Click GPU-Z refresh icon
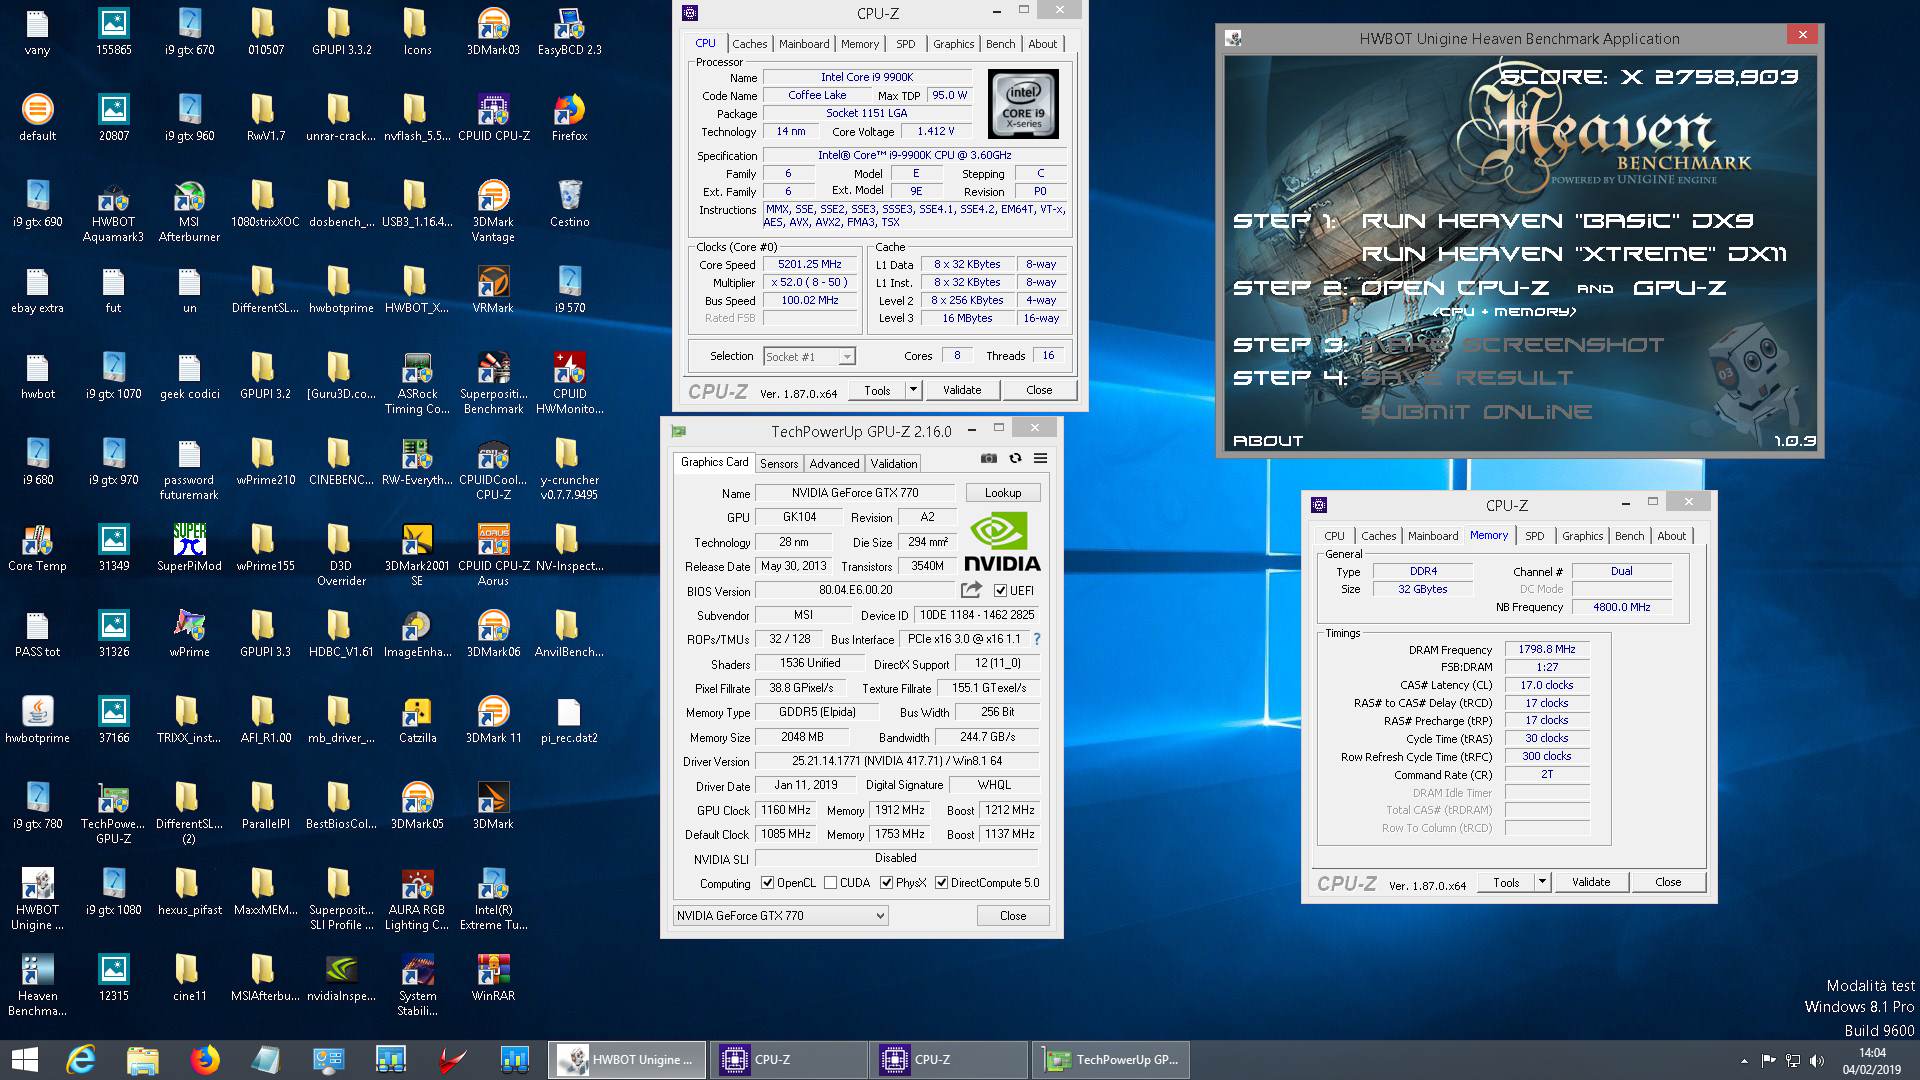The width and height of the screenshot is (1920, 1080). [x=1015, y=459]
